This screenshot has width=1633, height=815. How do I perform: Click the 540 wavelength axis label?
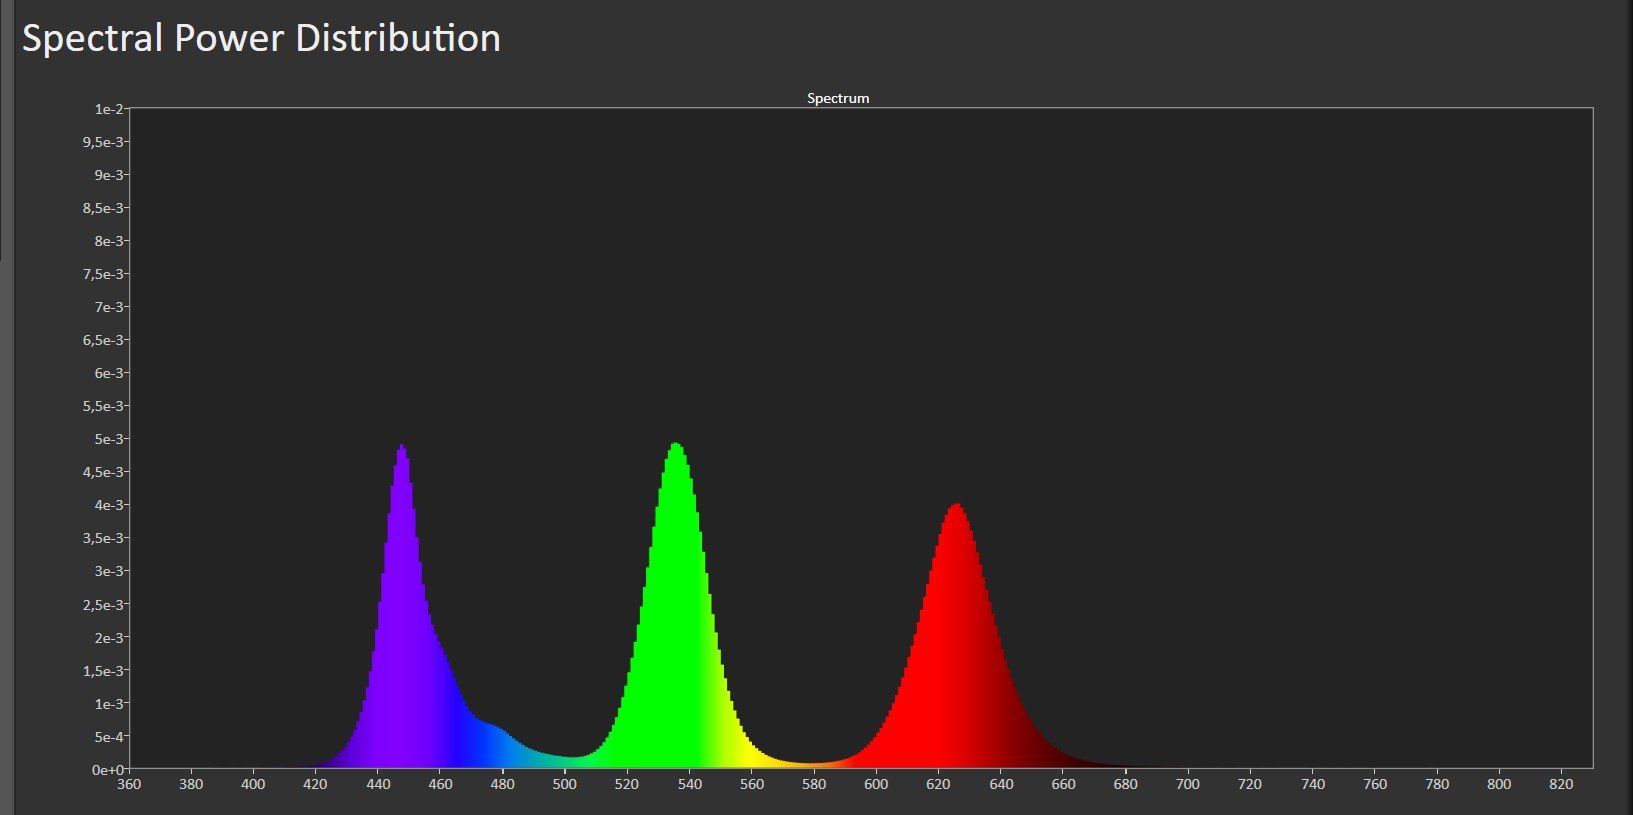689,784
